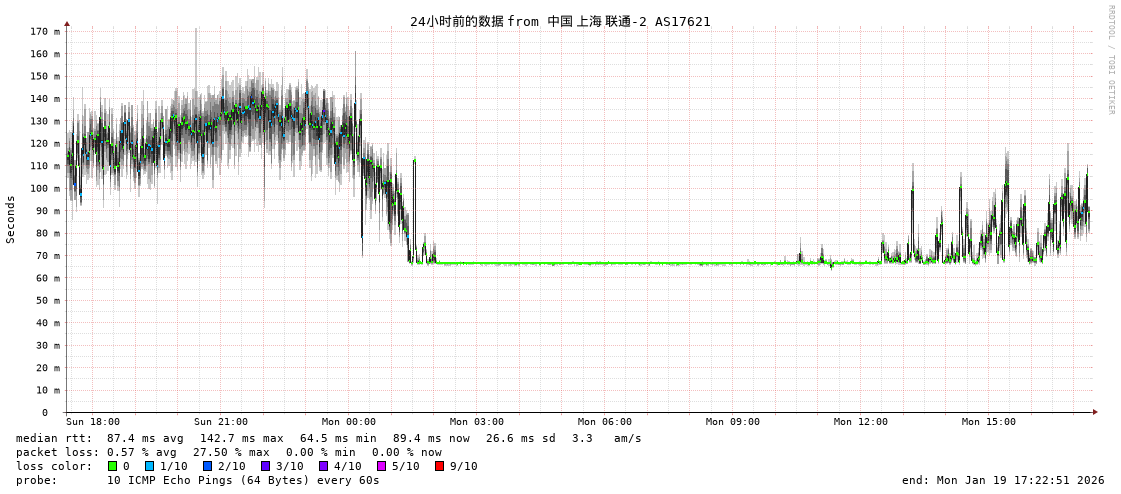Click the end timestamp Mon Jan 19
Image resolution: width=1121 pixels, height=494 pixels.
point(1002,480)
